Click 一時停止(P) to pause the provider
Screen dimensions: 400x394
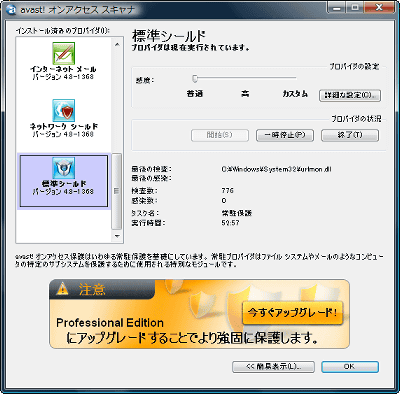click(x=285, y=135)
